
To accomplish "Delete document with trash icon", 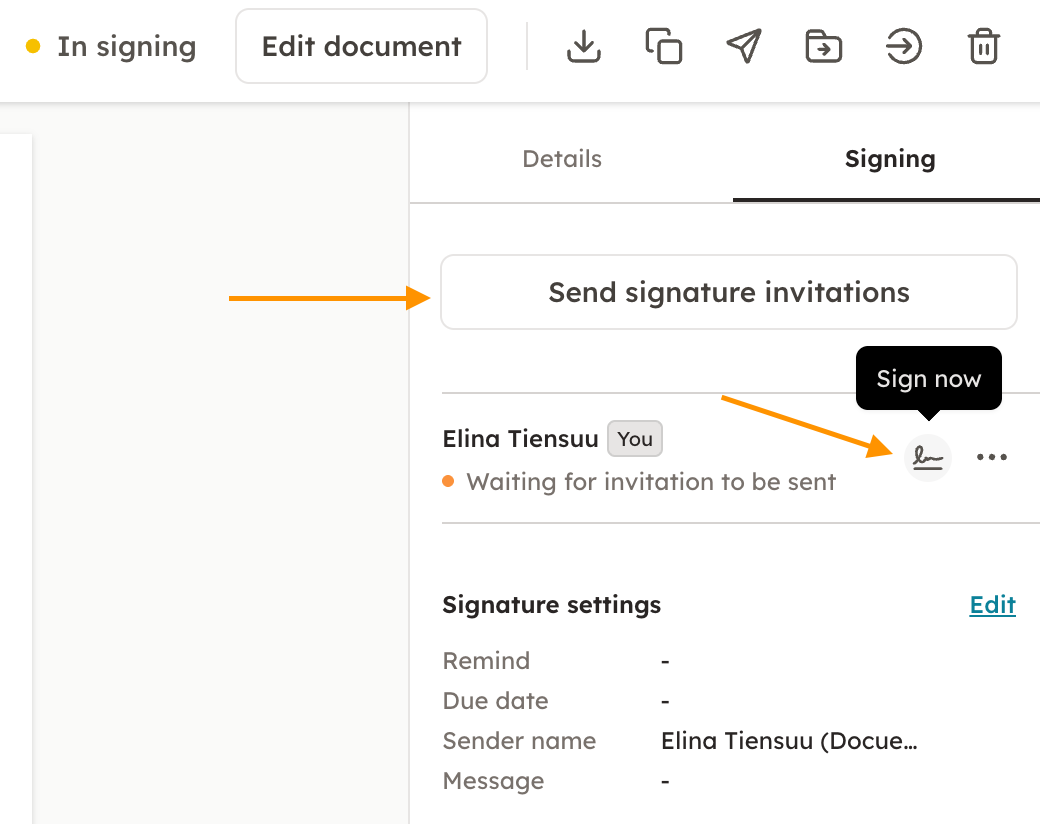I will (983, 46).
